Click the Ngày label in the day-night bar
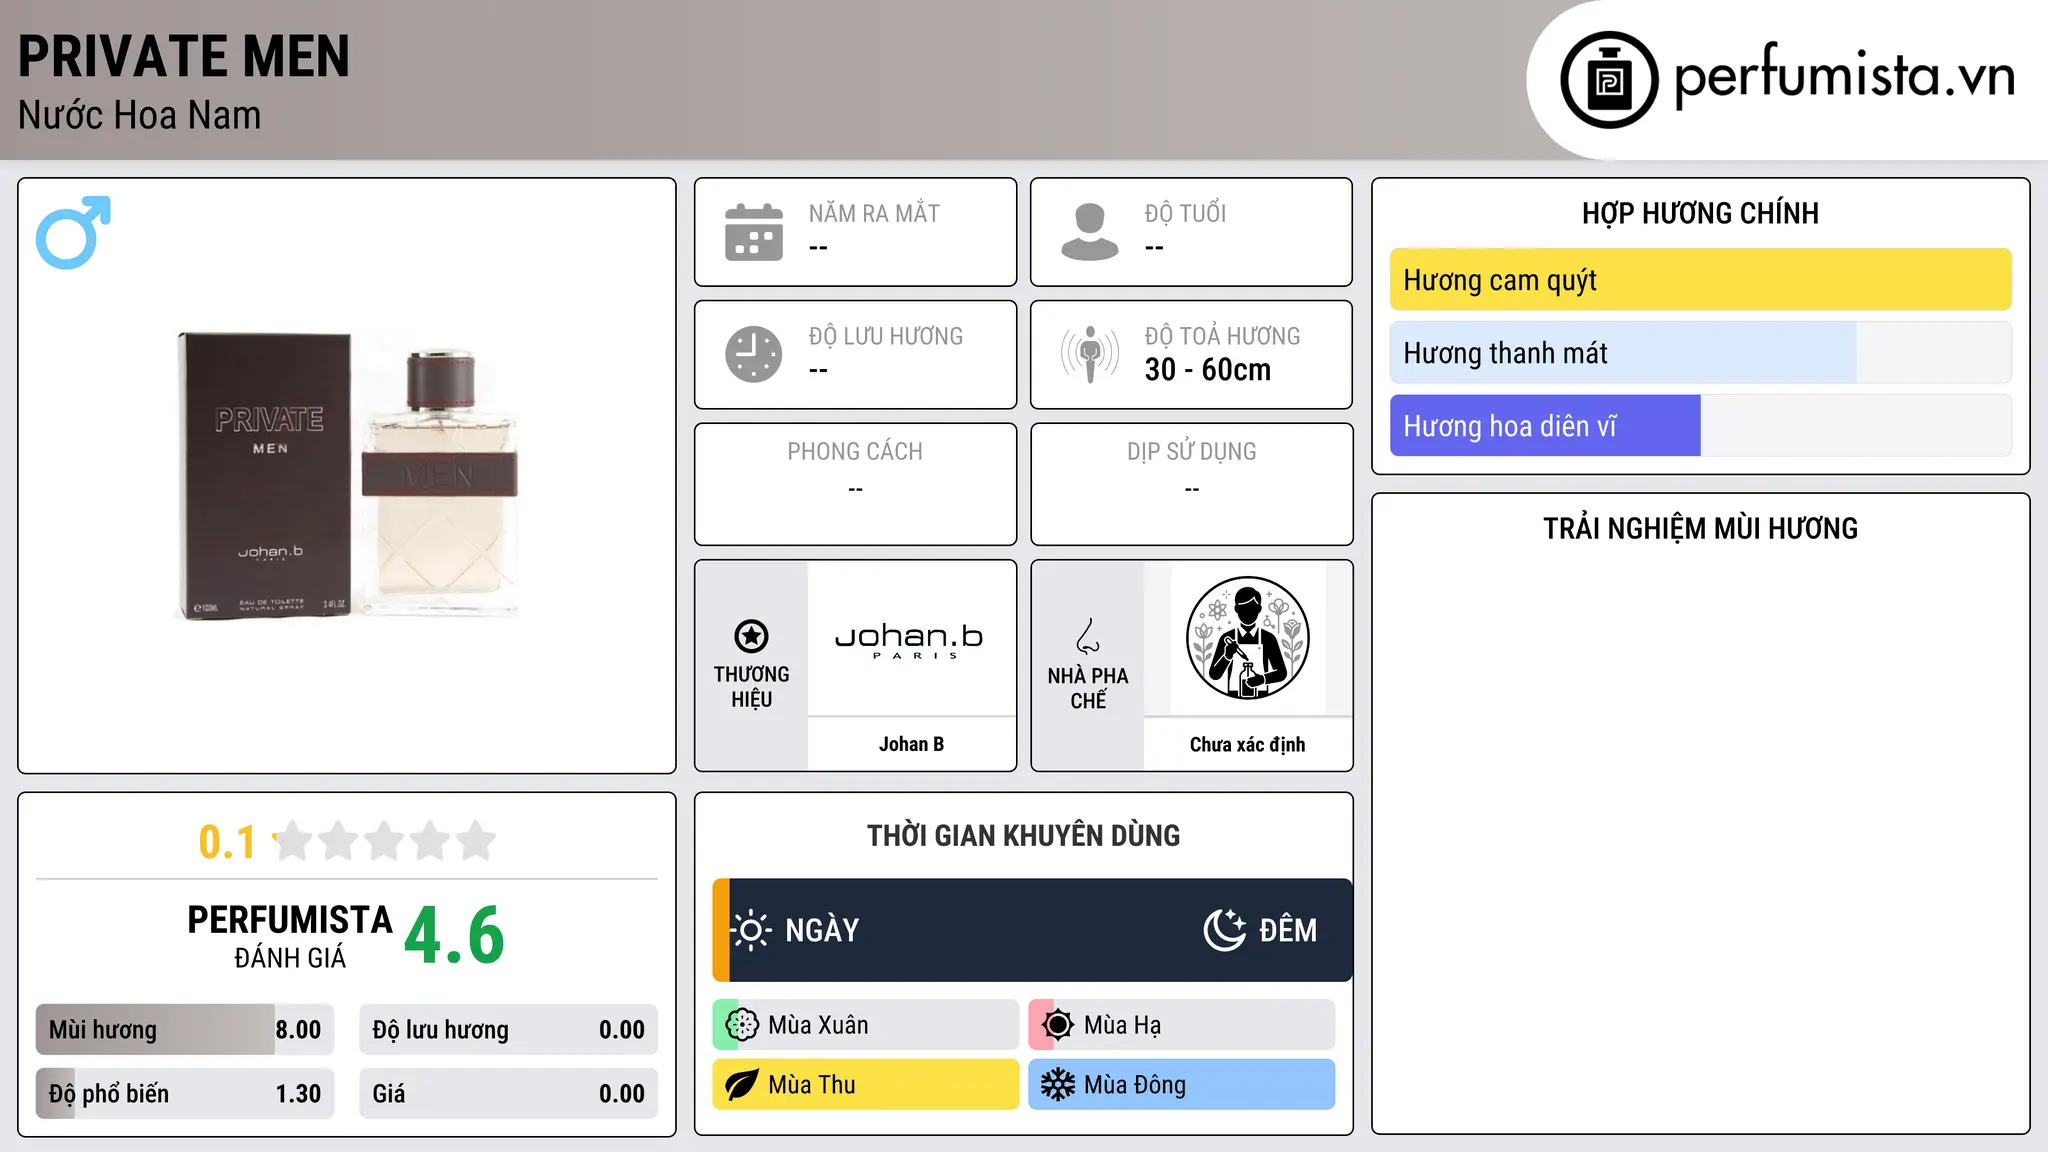This screenshot has height=1152, width=2048. [x=822, y=930]
